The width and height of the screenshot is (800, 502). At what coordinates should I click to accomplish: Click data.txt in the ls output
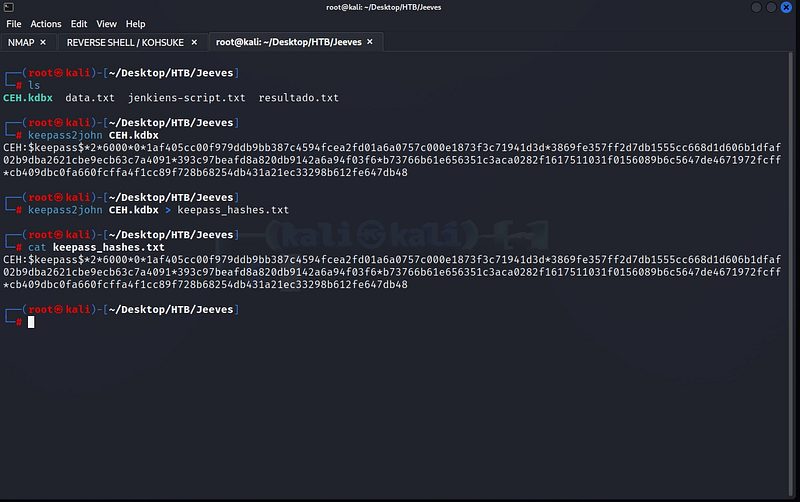pyautogui.click(x=90, y=98)
